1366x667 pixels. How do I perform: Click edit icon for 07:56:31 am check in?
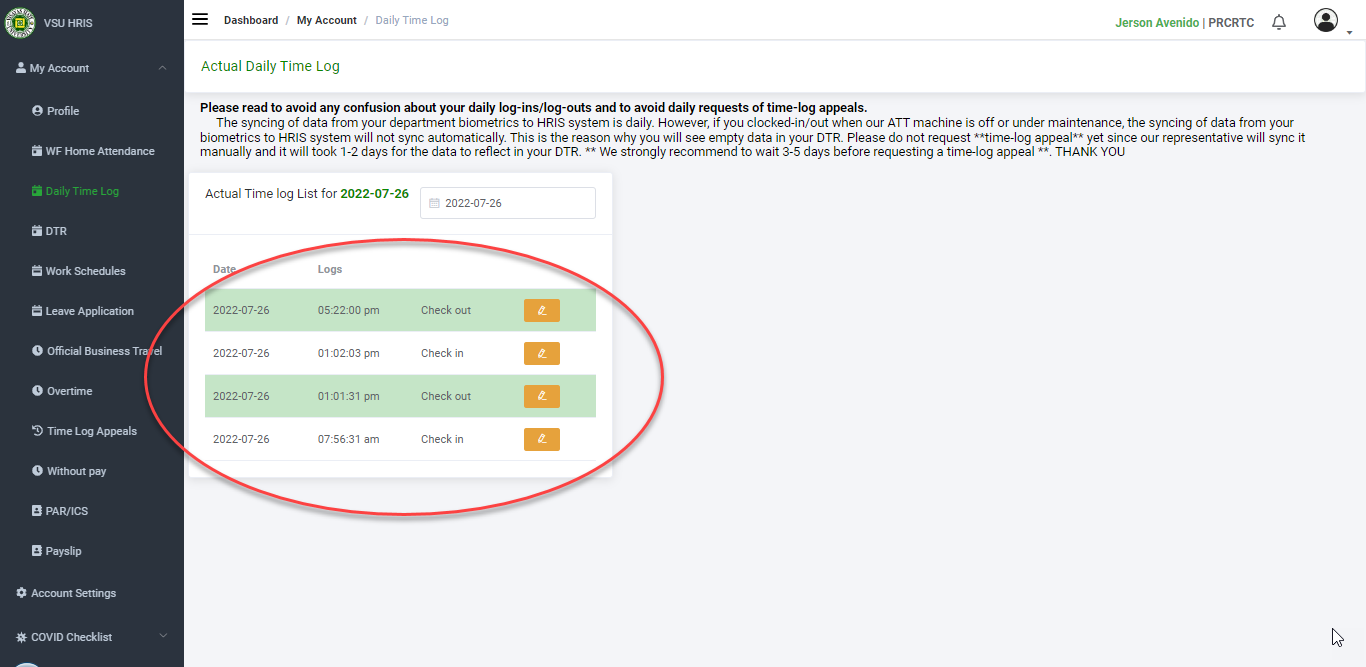coord(541,439)
